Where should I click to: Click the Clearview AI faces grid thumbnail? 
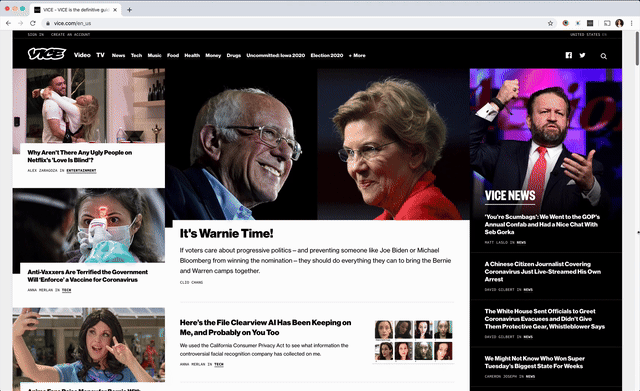pos(413,340)
